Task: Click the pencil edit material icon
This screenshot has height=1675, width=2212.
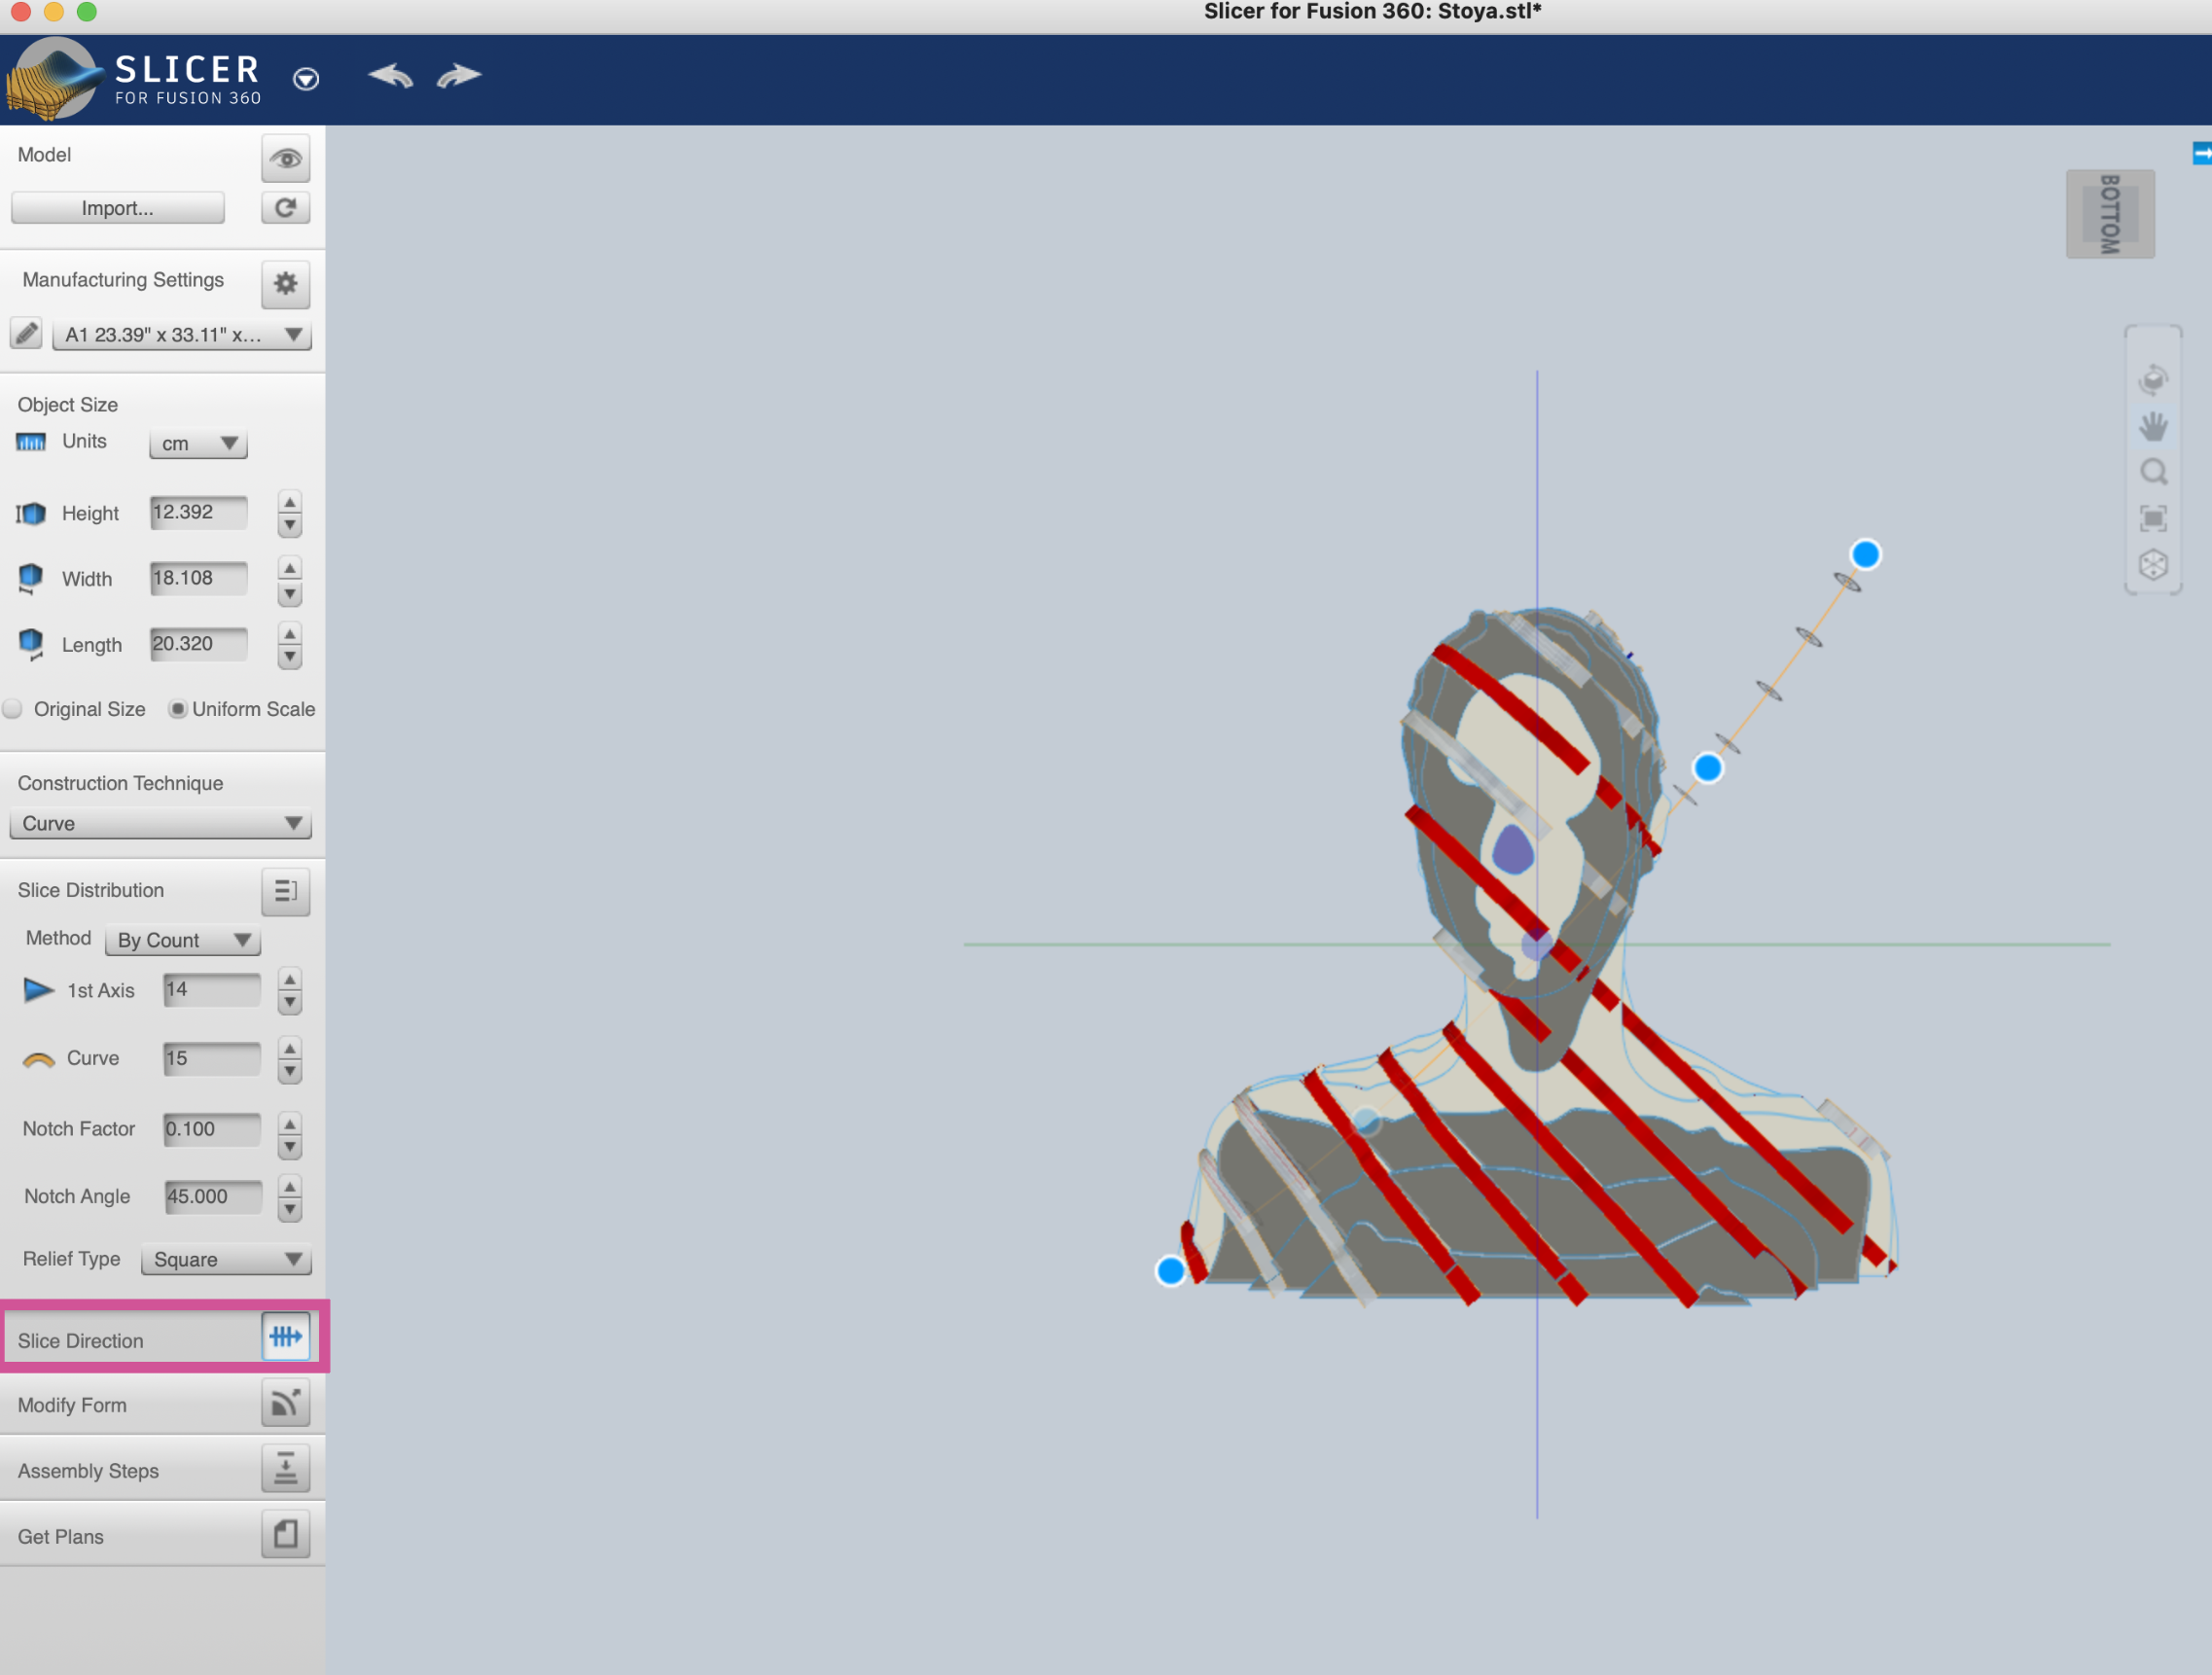Action: pyautogui.click(x=26, y=333)
